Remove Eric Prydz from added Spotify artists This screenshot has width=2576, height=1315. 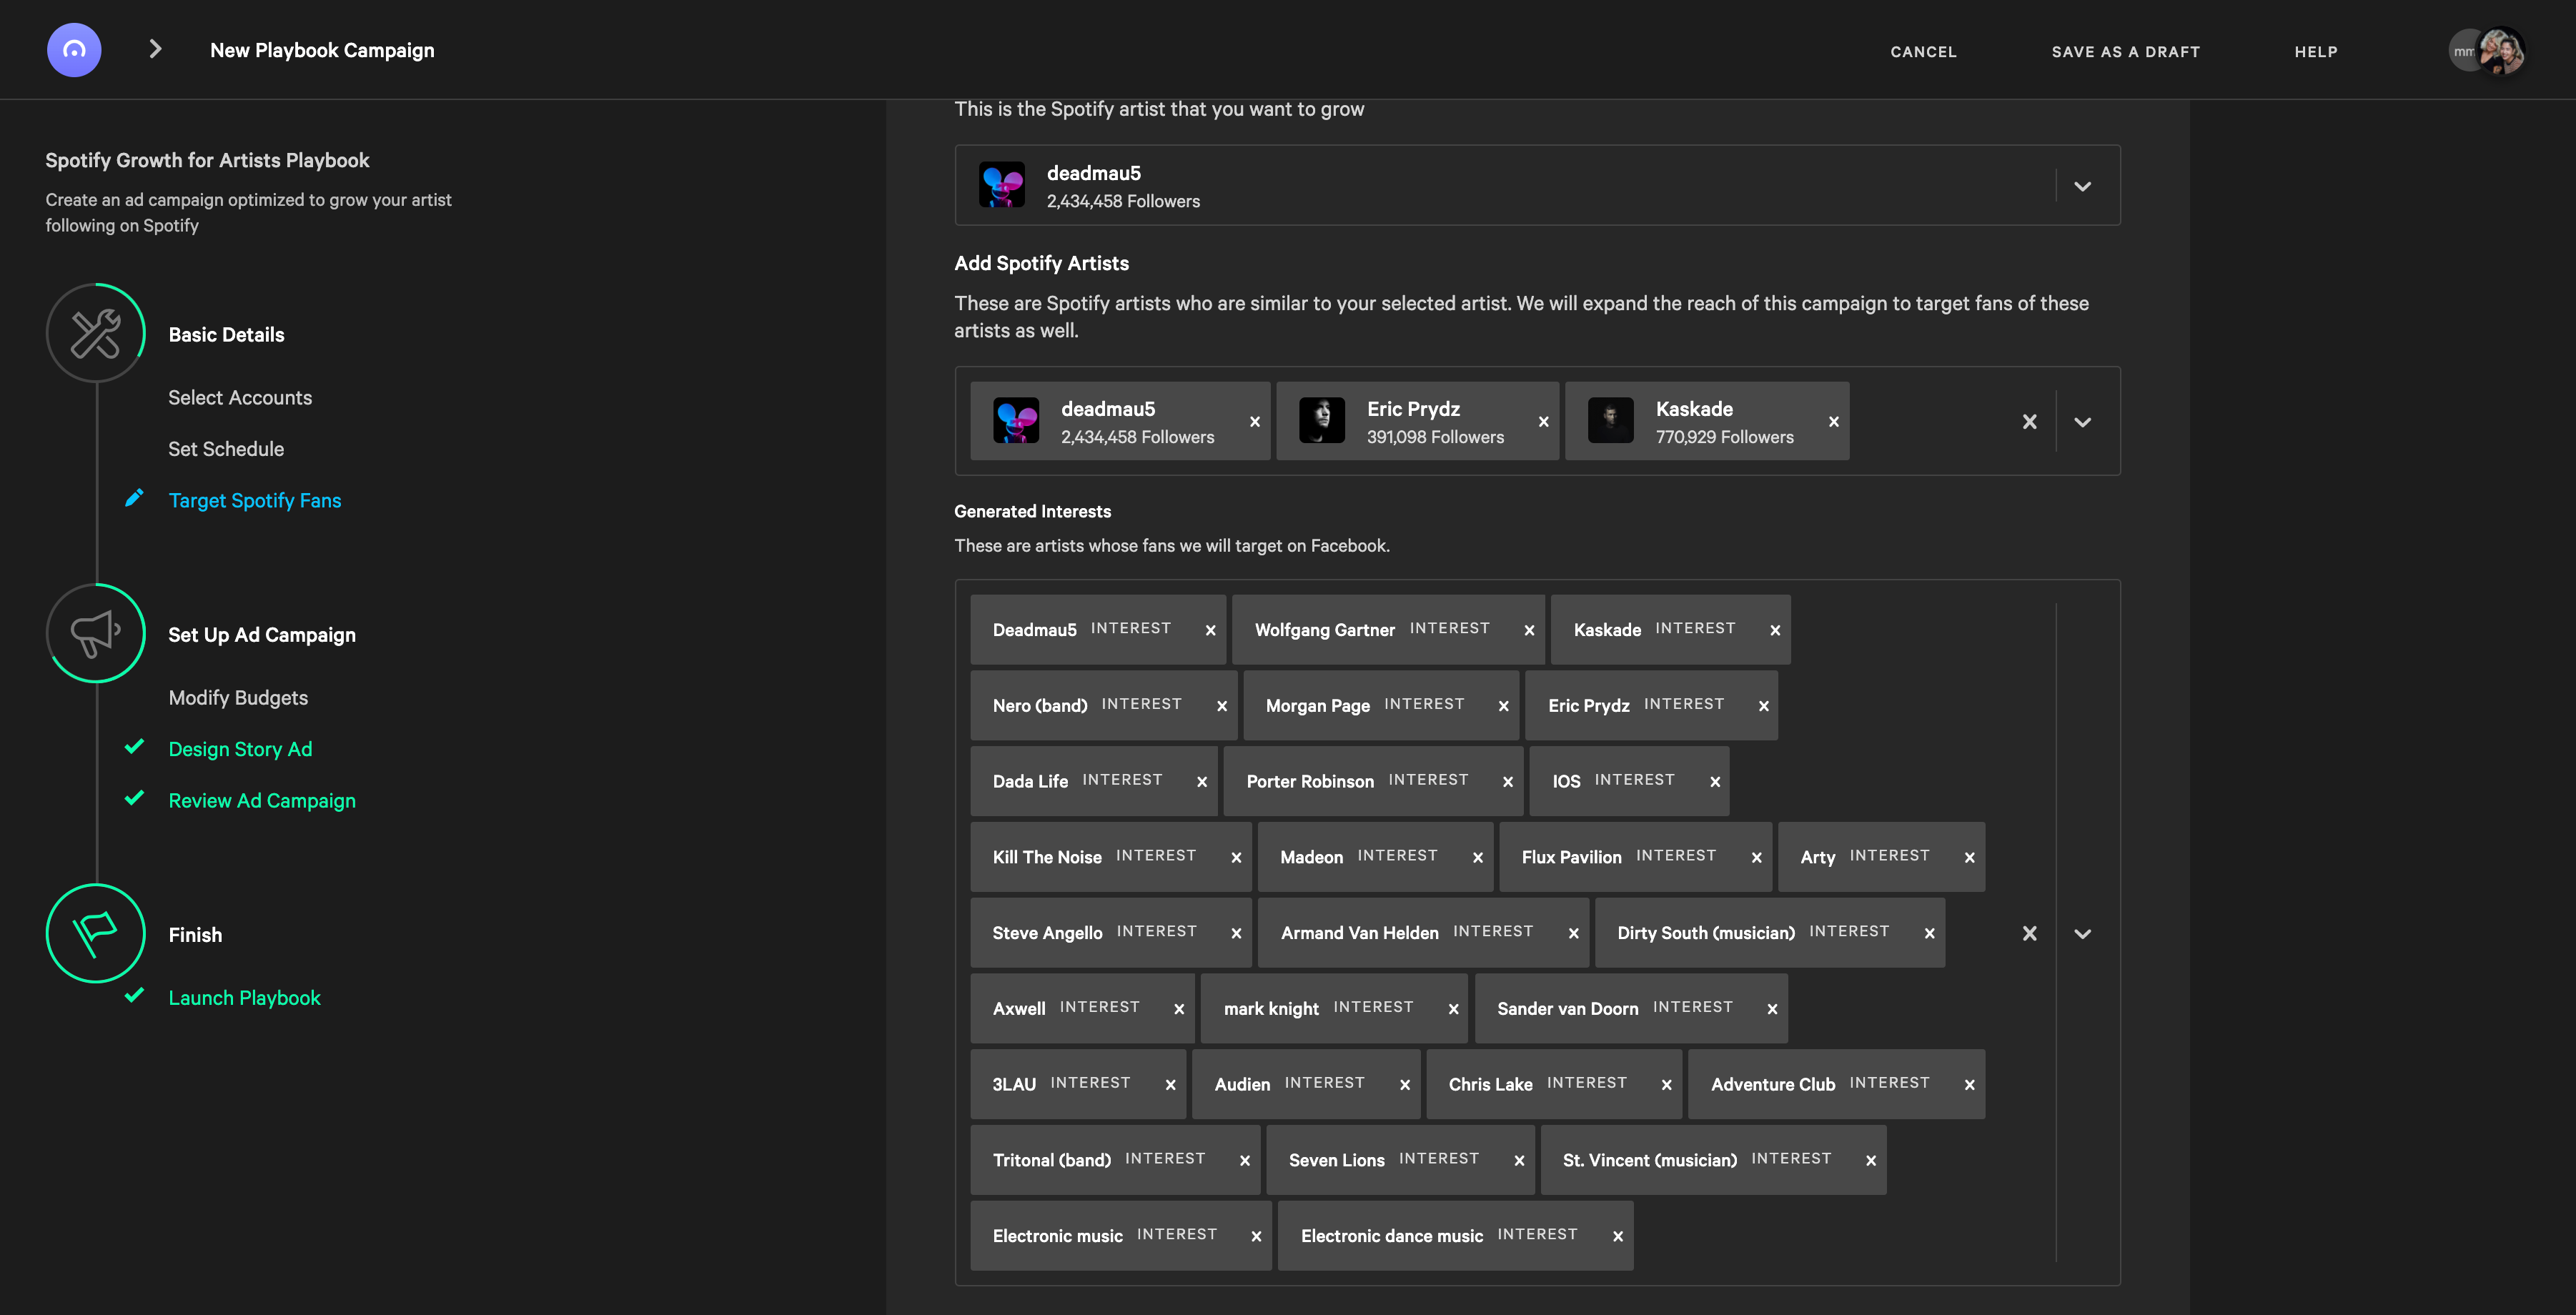click(1544, 422)
